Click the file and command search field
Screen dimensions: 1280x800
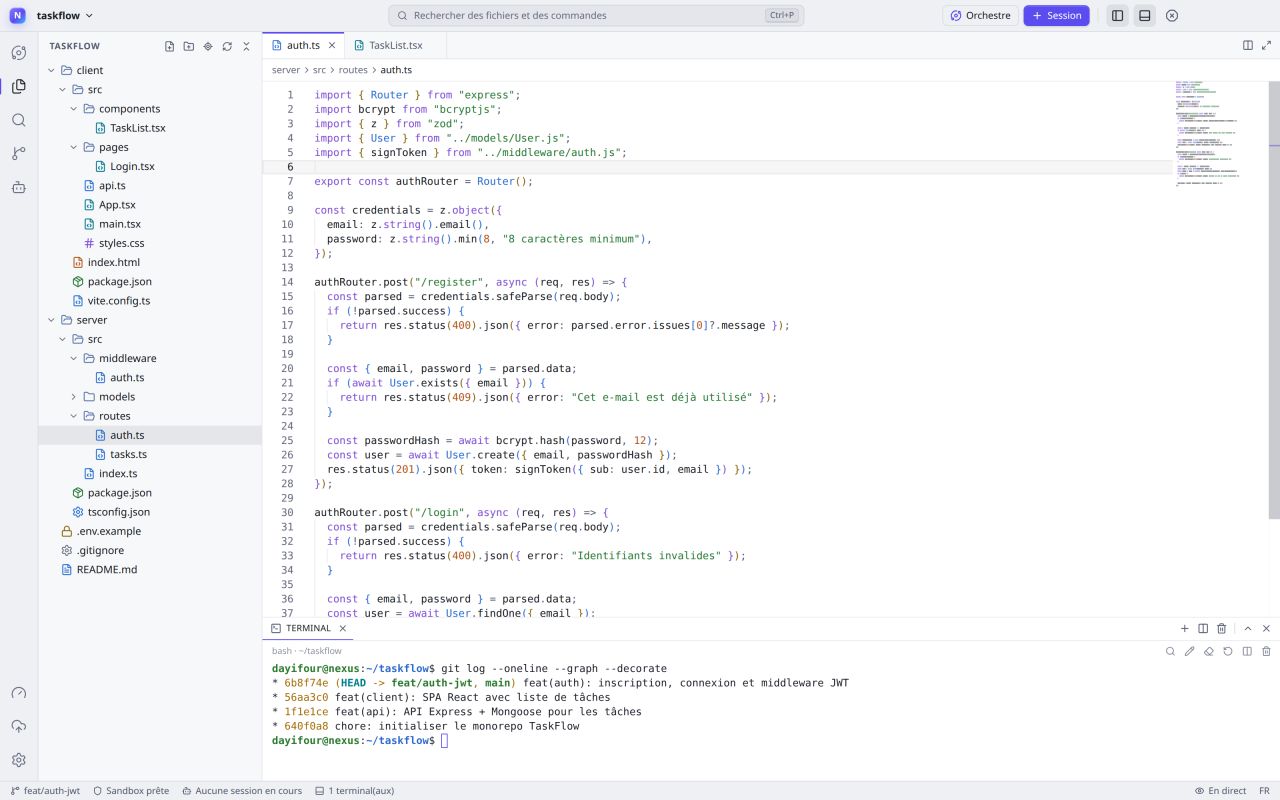click(596, 16)
